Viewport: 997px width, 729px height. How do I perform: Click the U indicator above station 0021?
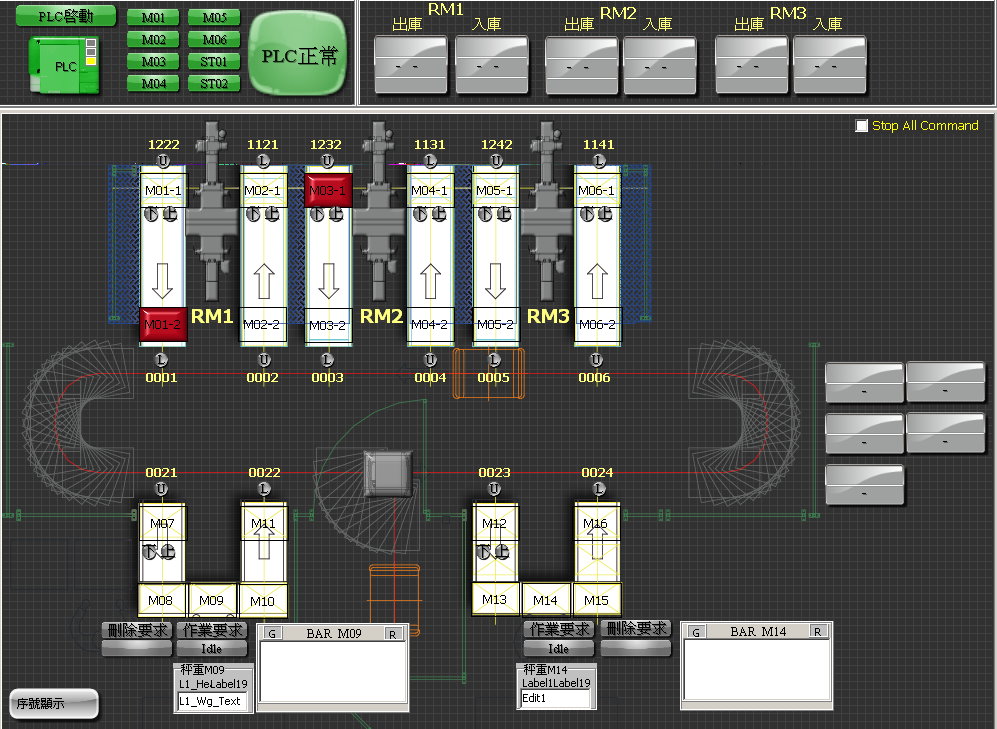click(160, 489)
